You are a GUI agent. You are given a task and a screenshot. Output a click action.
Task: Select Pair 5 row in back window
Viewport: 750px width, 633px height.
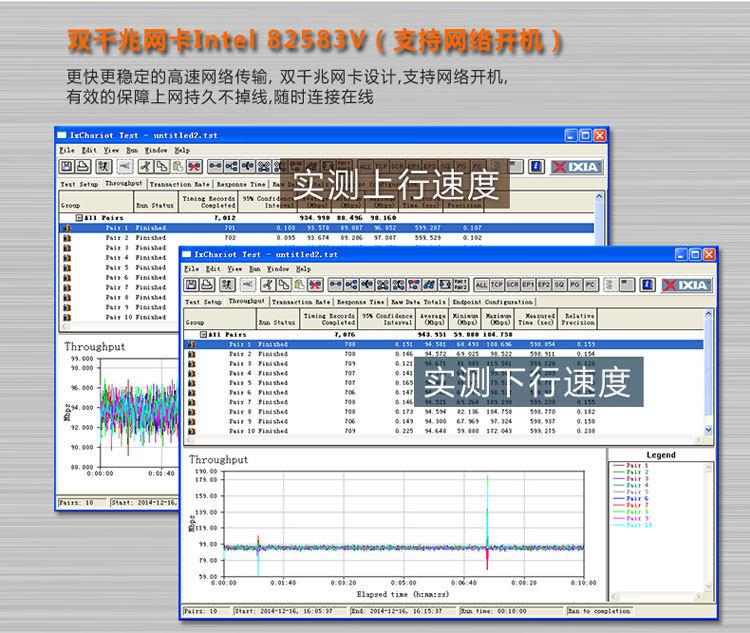tap(119, 267)
